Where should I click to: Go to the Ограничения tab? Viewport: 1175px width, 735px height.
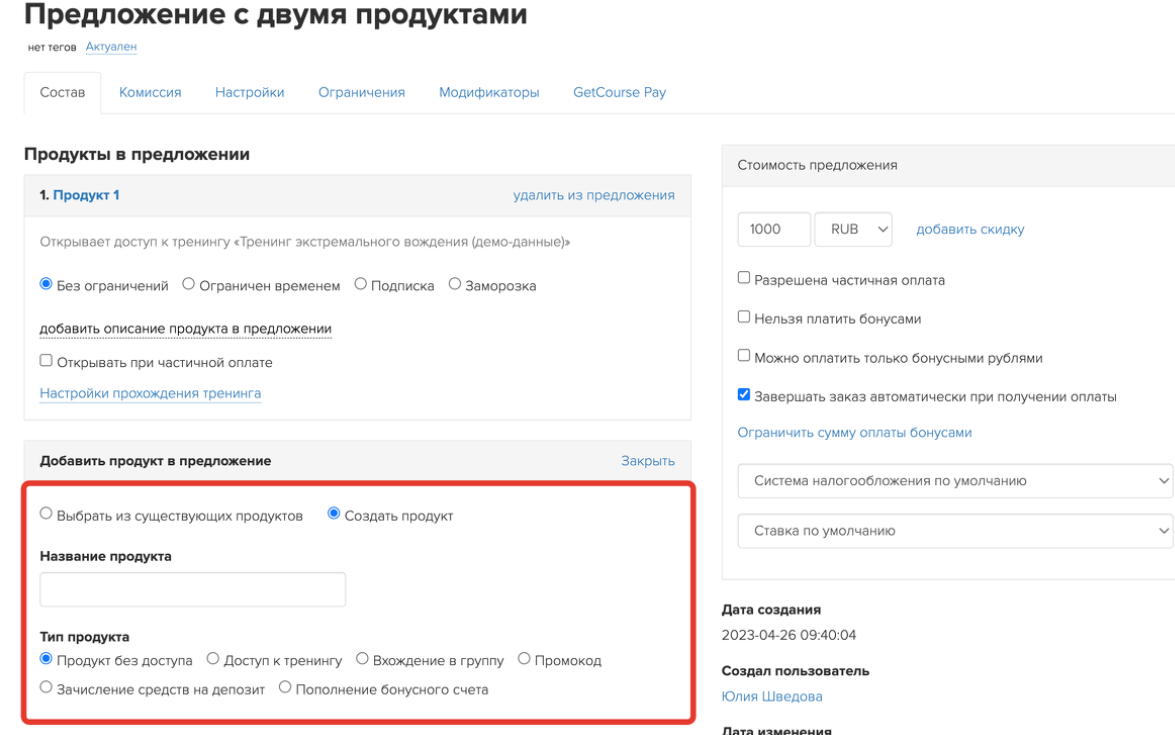(x=361, y=92)
